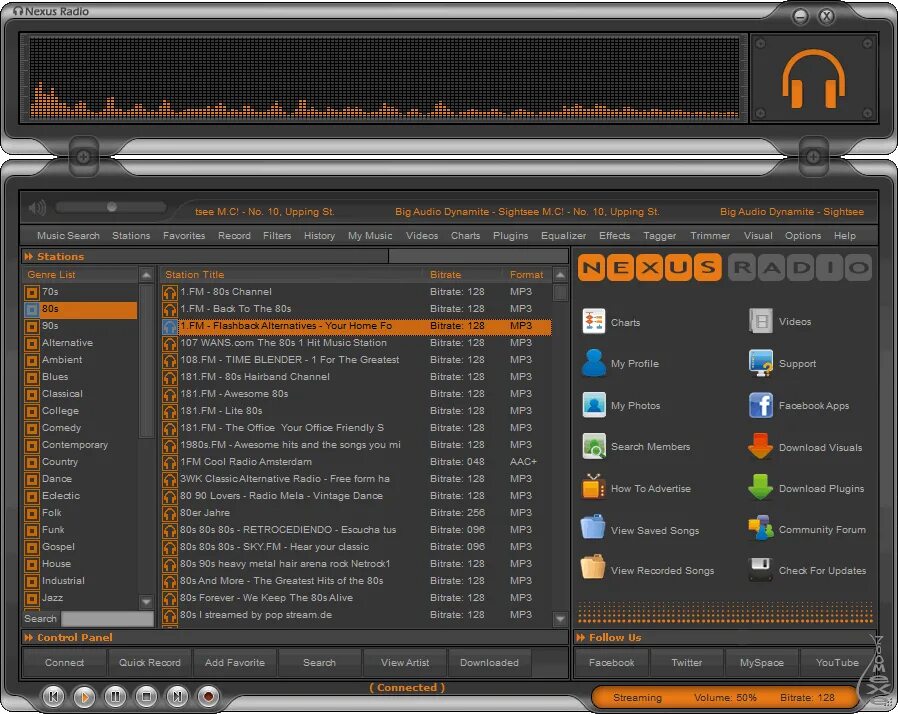Click the YouTube follow button
Viewport: 898px width, 714px height.
837,662
